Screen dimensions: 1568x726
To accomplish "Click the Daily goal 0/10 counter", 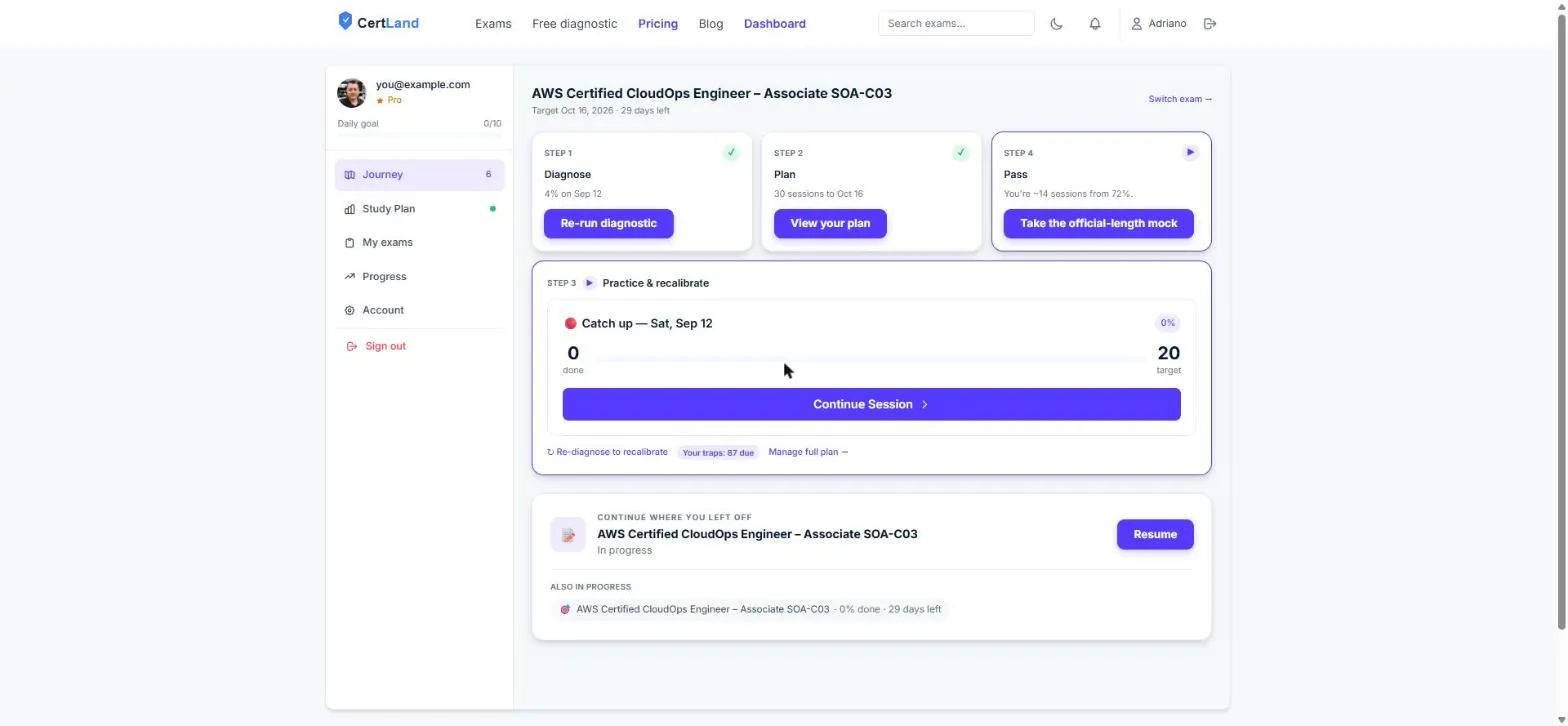I will point(492,124).
